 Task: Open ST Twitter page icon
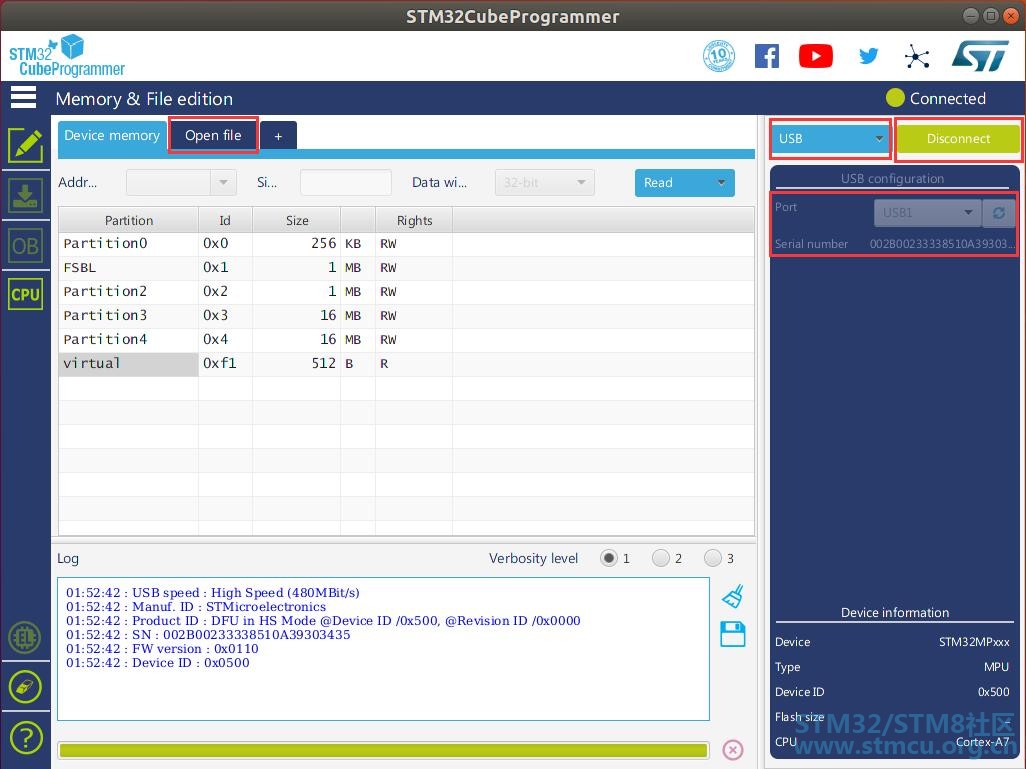click(x=868, y=56)
